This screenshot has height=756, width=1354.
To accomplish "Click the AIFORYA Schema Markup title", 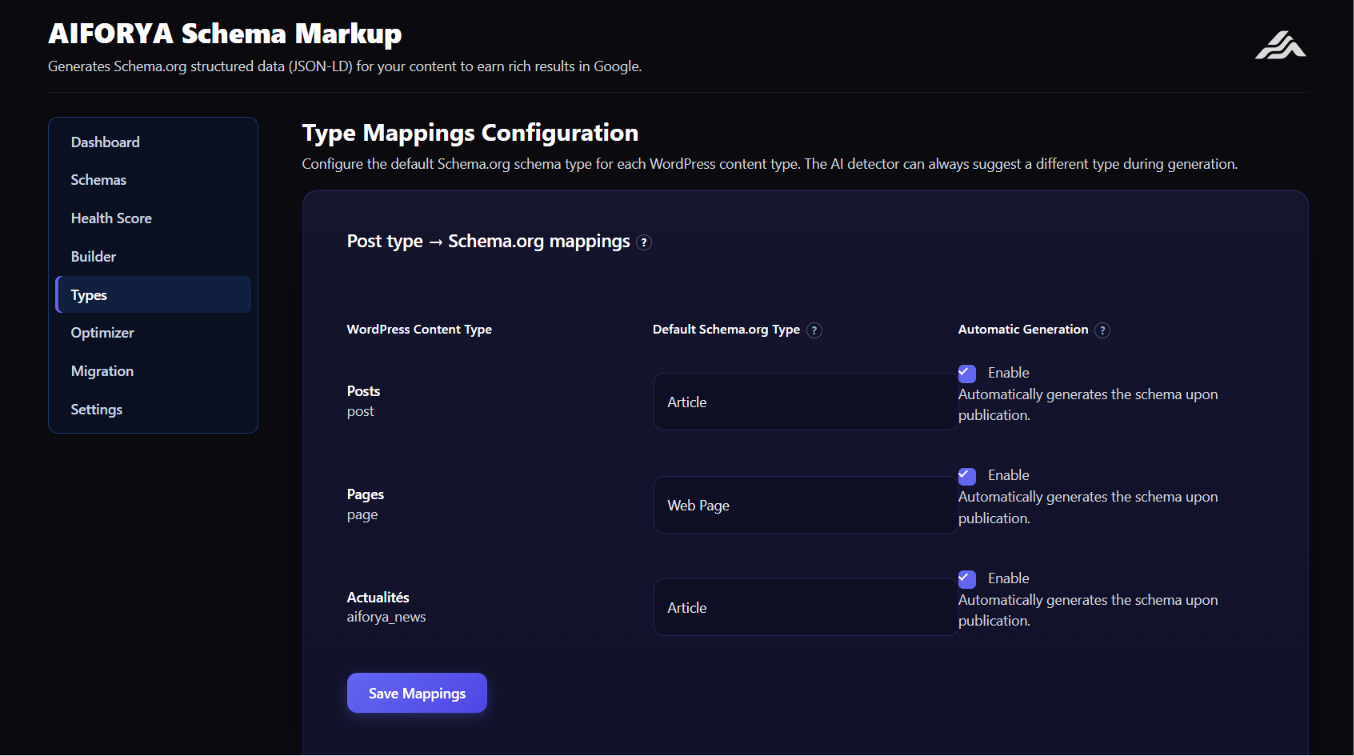I will click(x=225, y=34).
